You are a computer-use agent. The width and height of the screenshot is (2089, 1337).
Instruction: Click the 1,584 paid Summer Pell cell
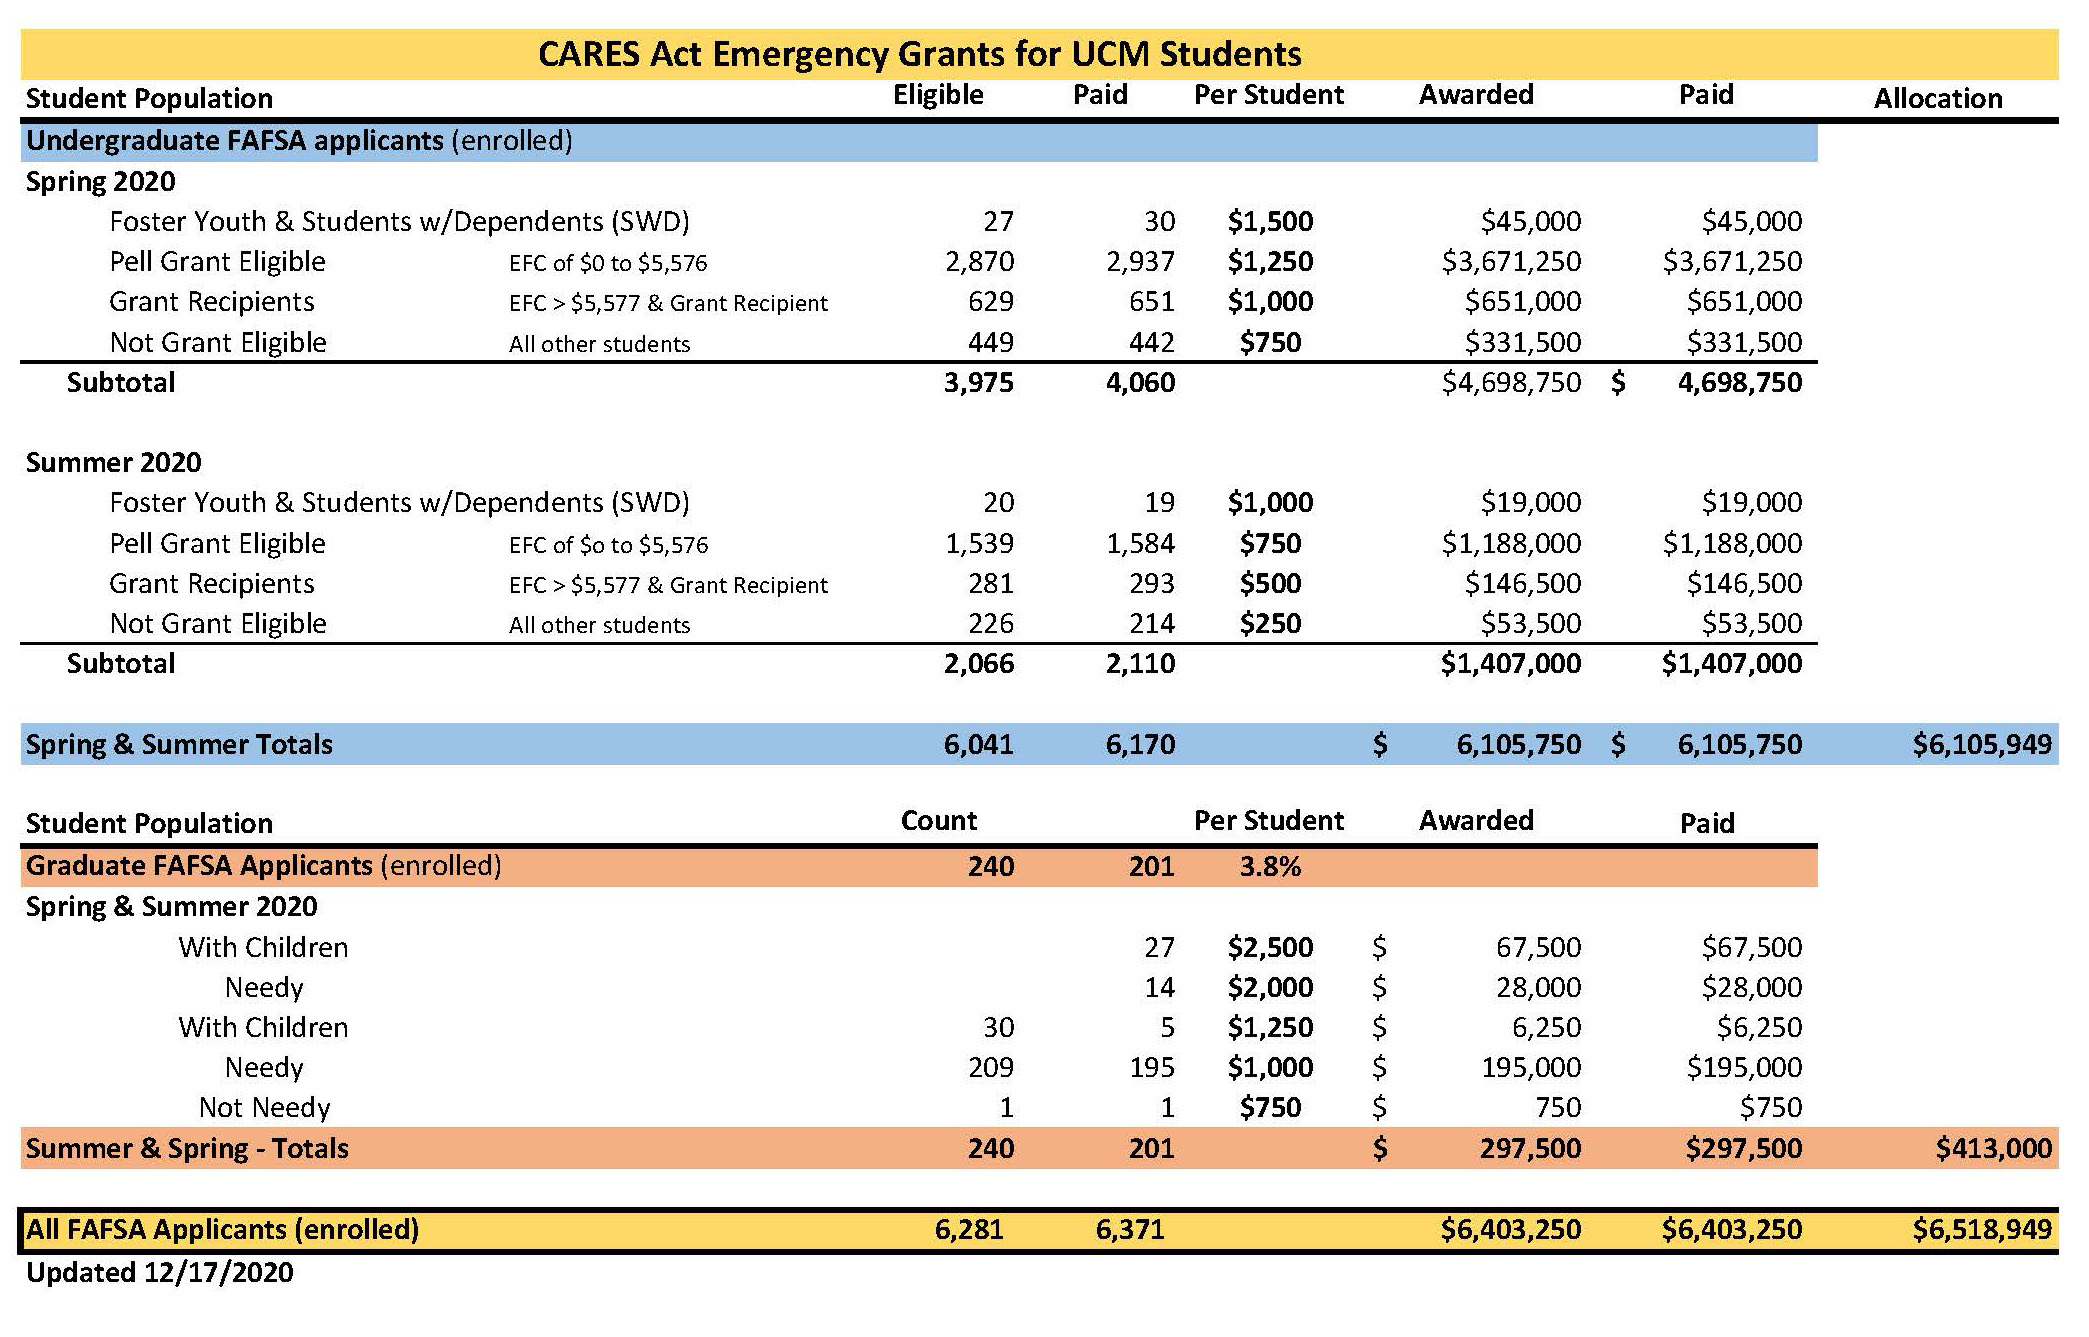1140,544
